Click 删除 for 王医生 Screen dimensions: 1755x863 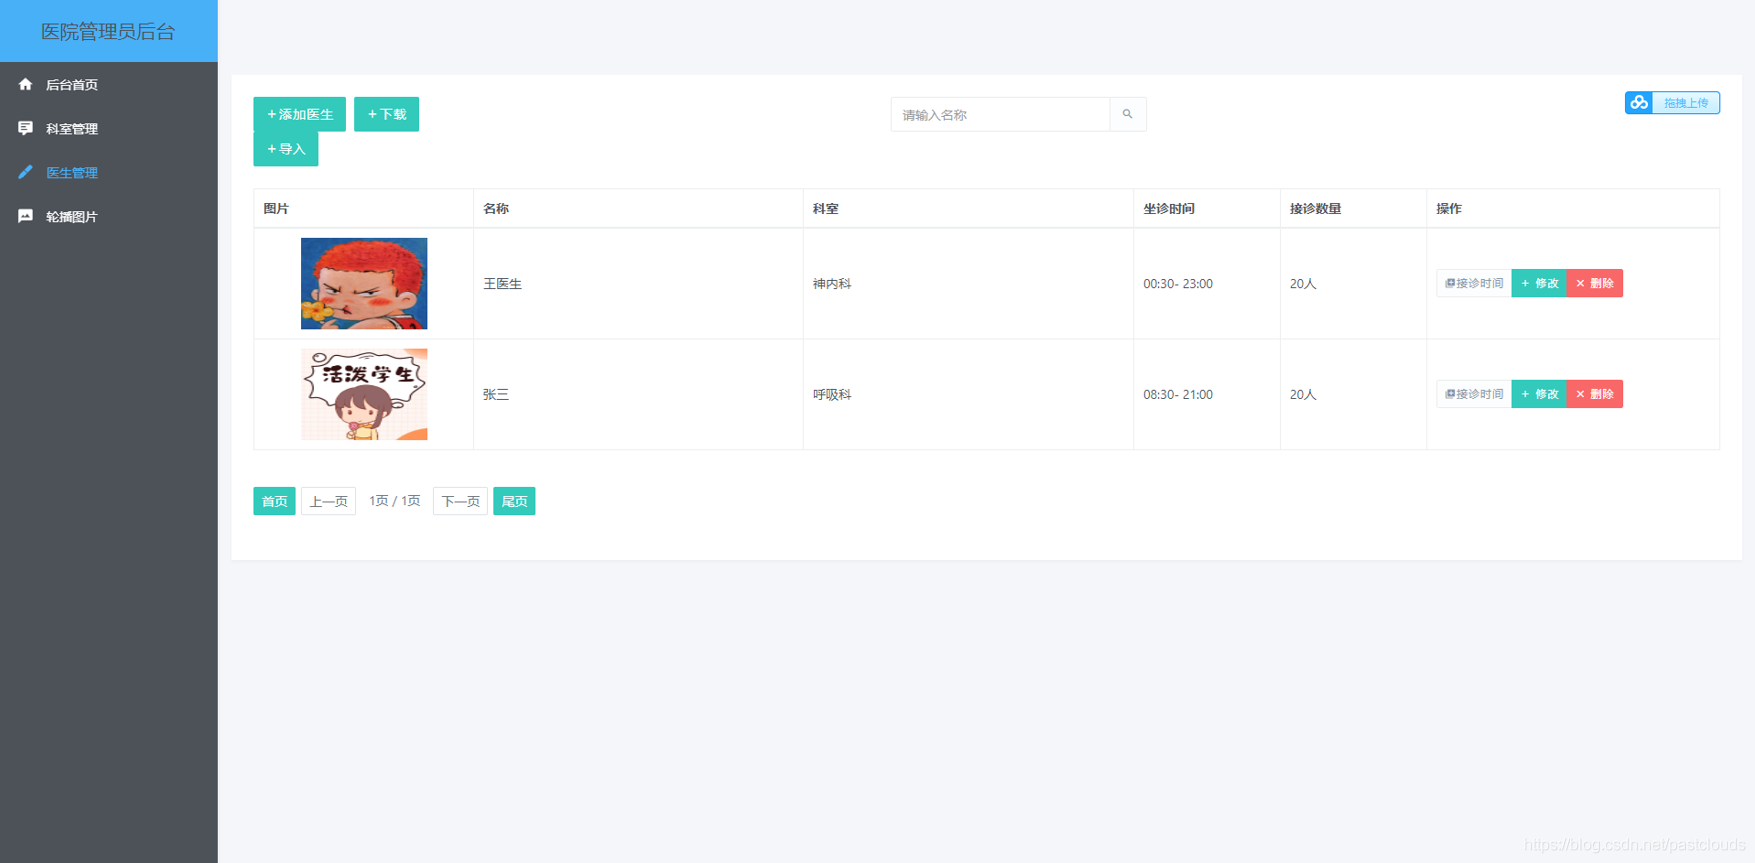coord(1595,283)
